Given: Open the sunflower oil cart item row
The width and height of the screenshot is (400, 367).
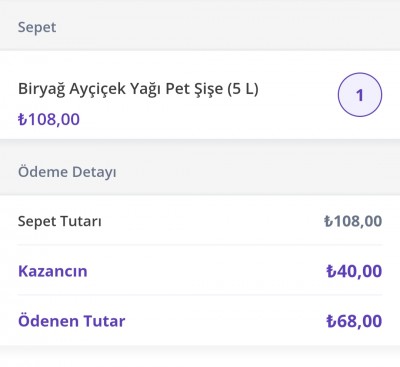Looking at the screenshot, I should point(200,95).
